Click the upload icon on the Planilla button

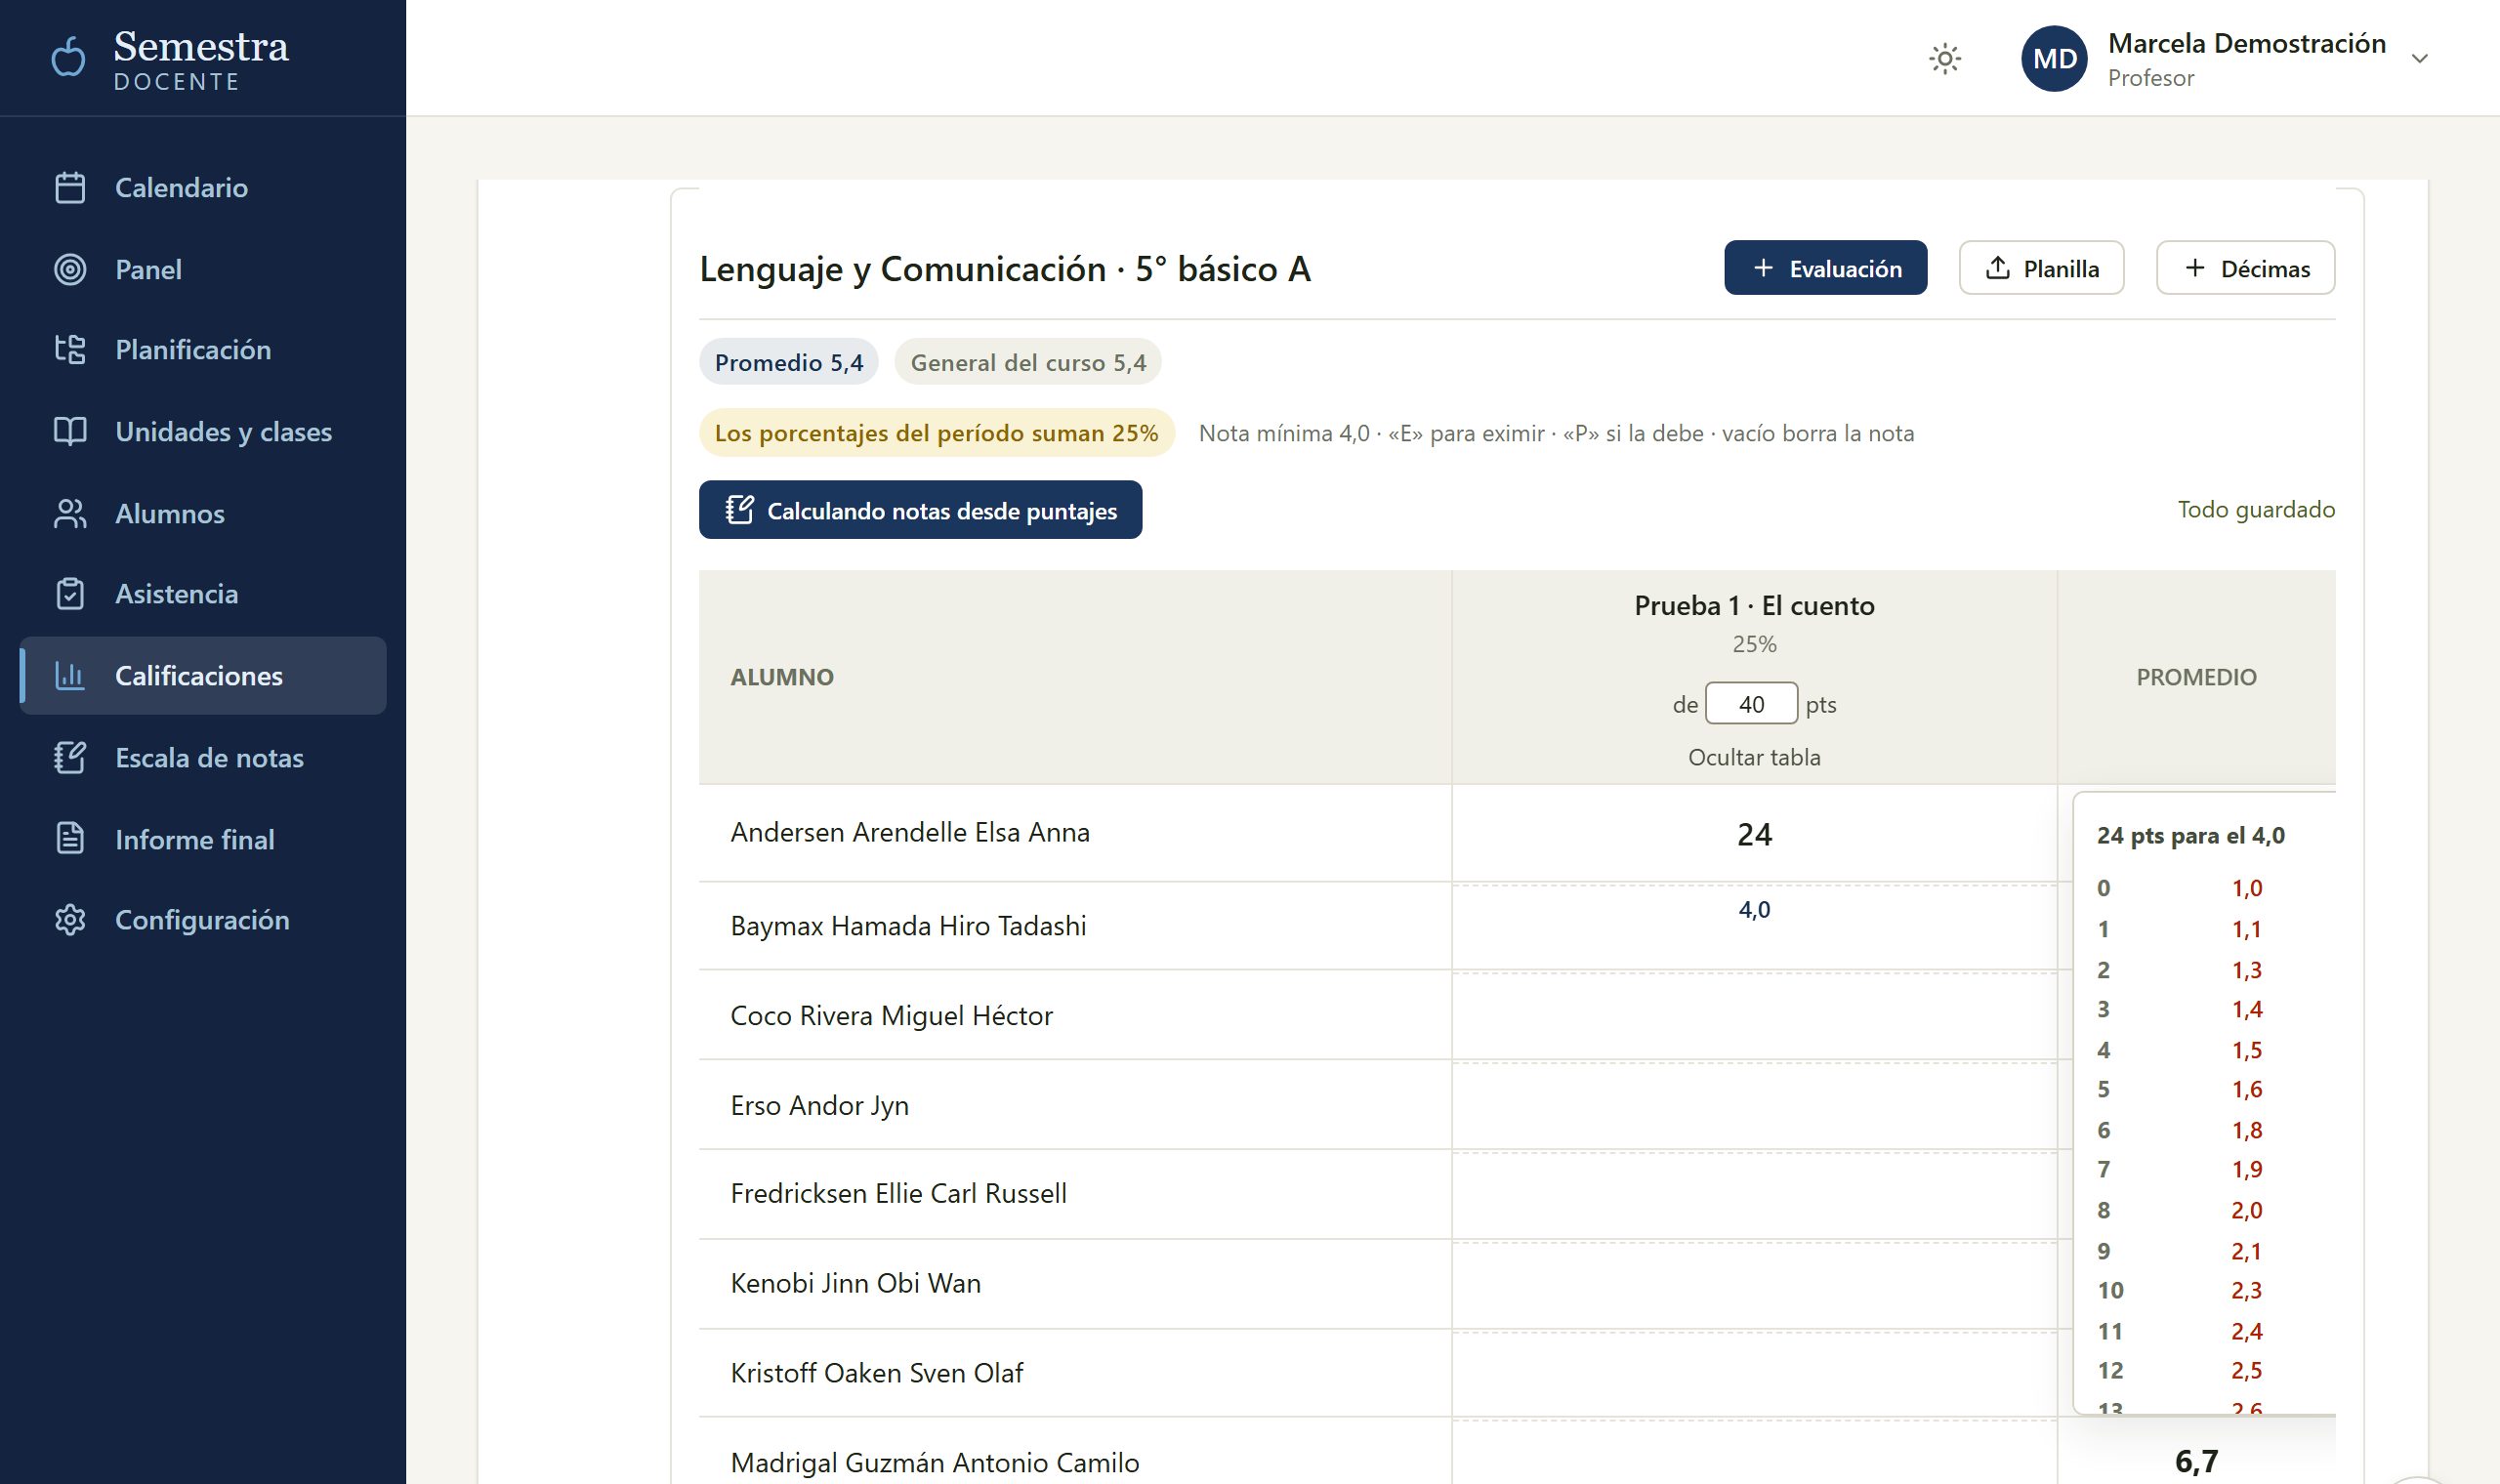click(1997, 268)
